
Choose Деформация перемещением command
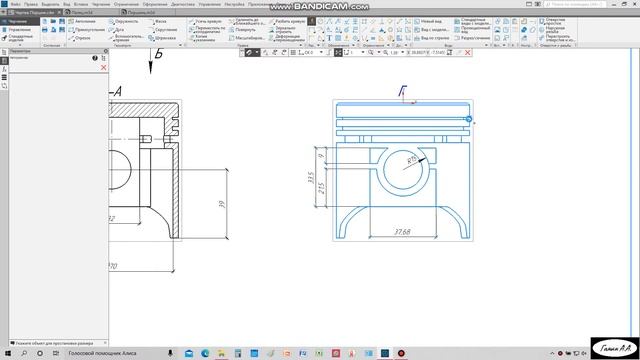coord(287,38)
